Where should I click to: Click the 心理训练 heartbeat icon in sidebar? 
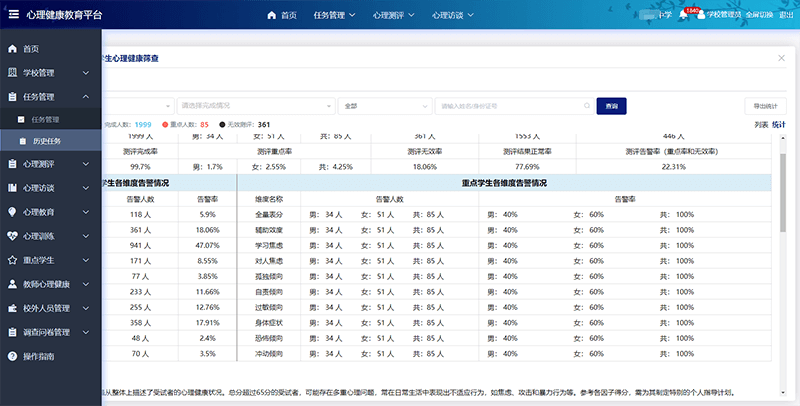pyautogui.click(x=11, y=236)
